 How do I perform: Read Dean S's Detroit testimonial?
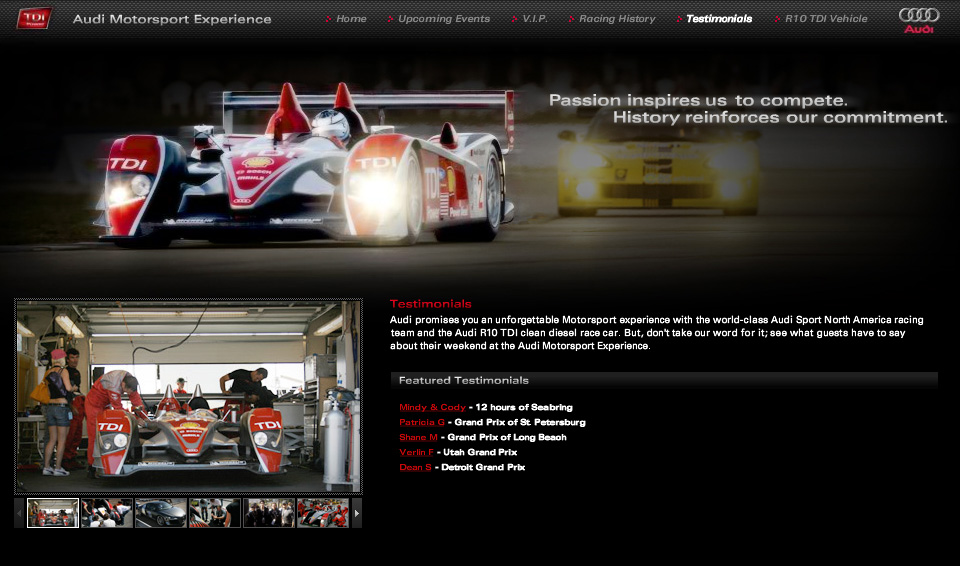click(415, 467)
